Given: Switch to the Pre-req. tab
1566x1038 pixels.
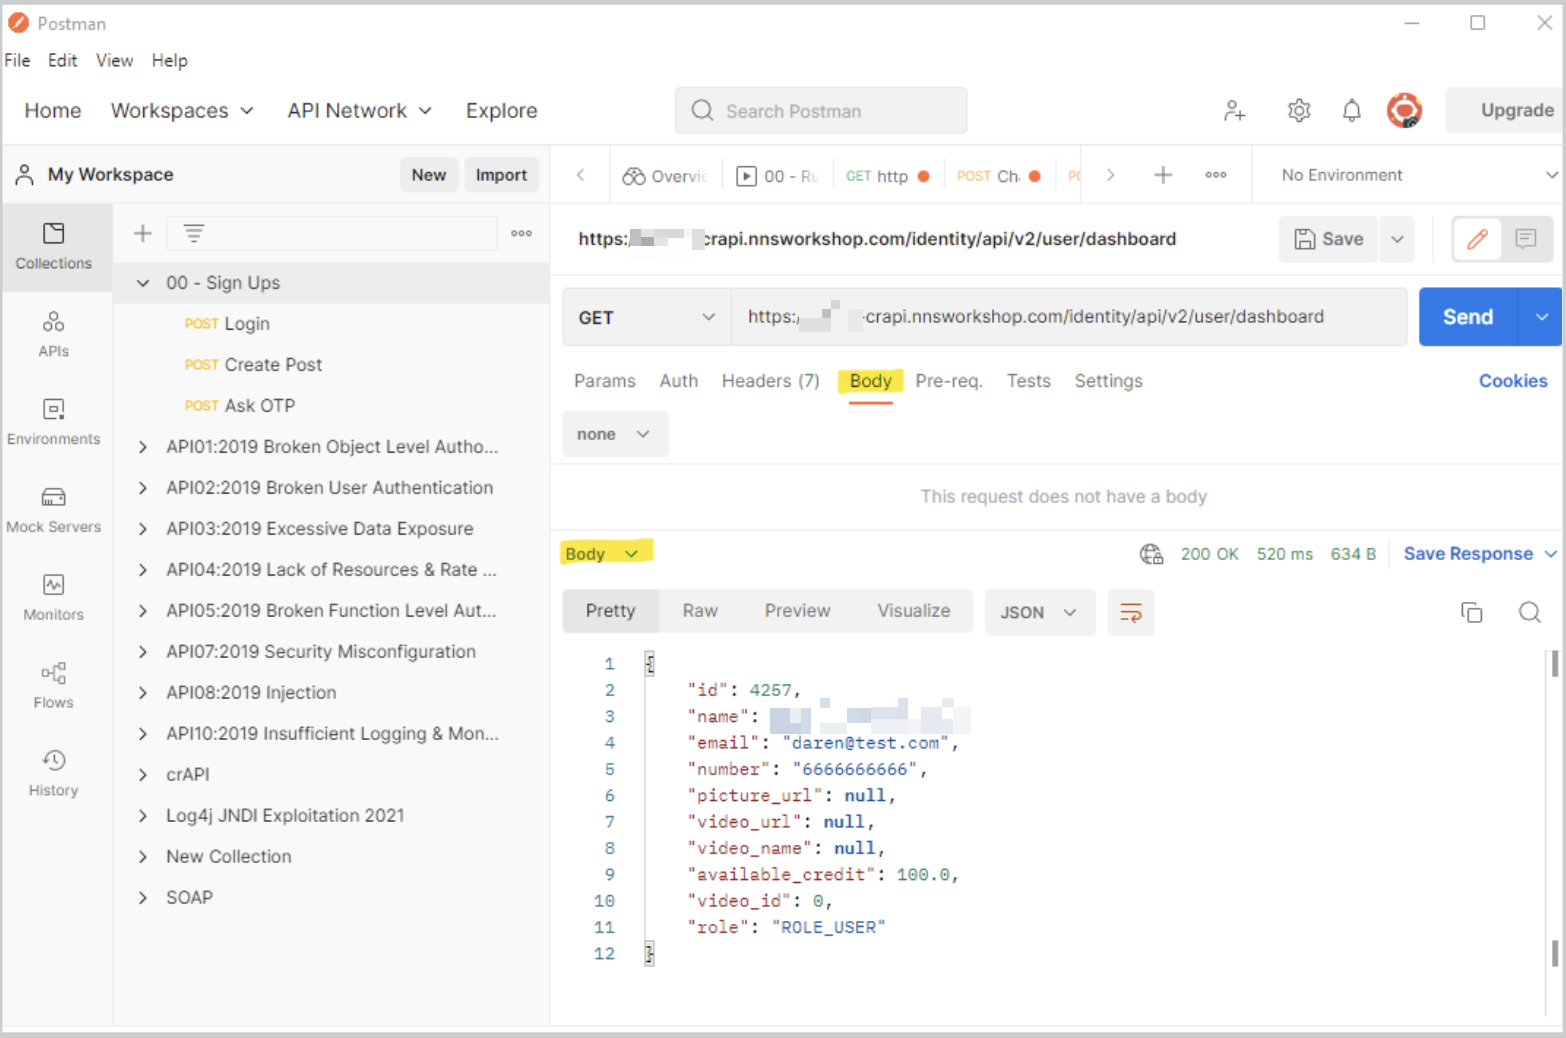Looking at the screenshot, I should click(949, 381).
